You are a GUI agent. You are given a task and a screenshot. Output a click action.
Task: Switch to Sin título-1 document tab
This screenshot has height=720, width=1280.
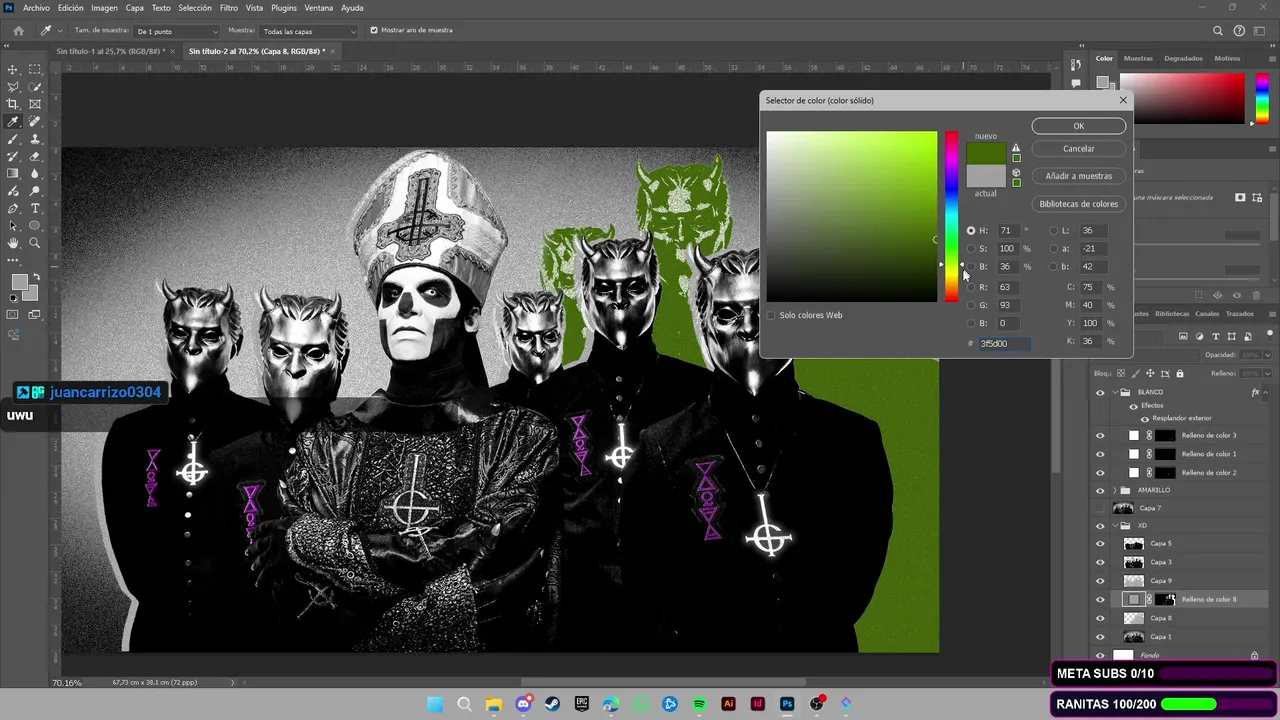(x=110, y=51)
